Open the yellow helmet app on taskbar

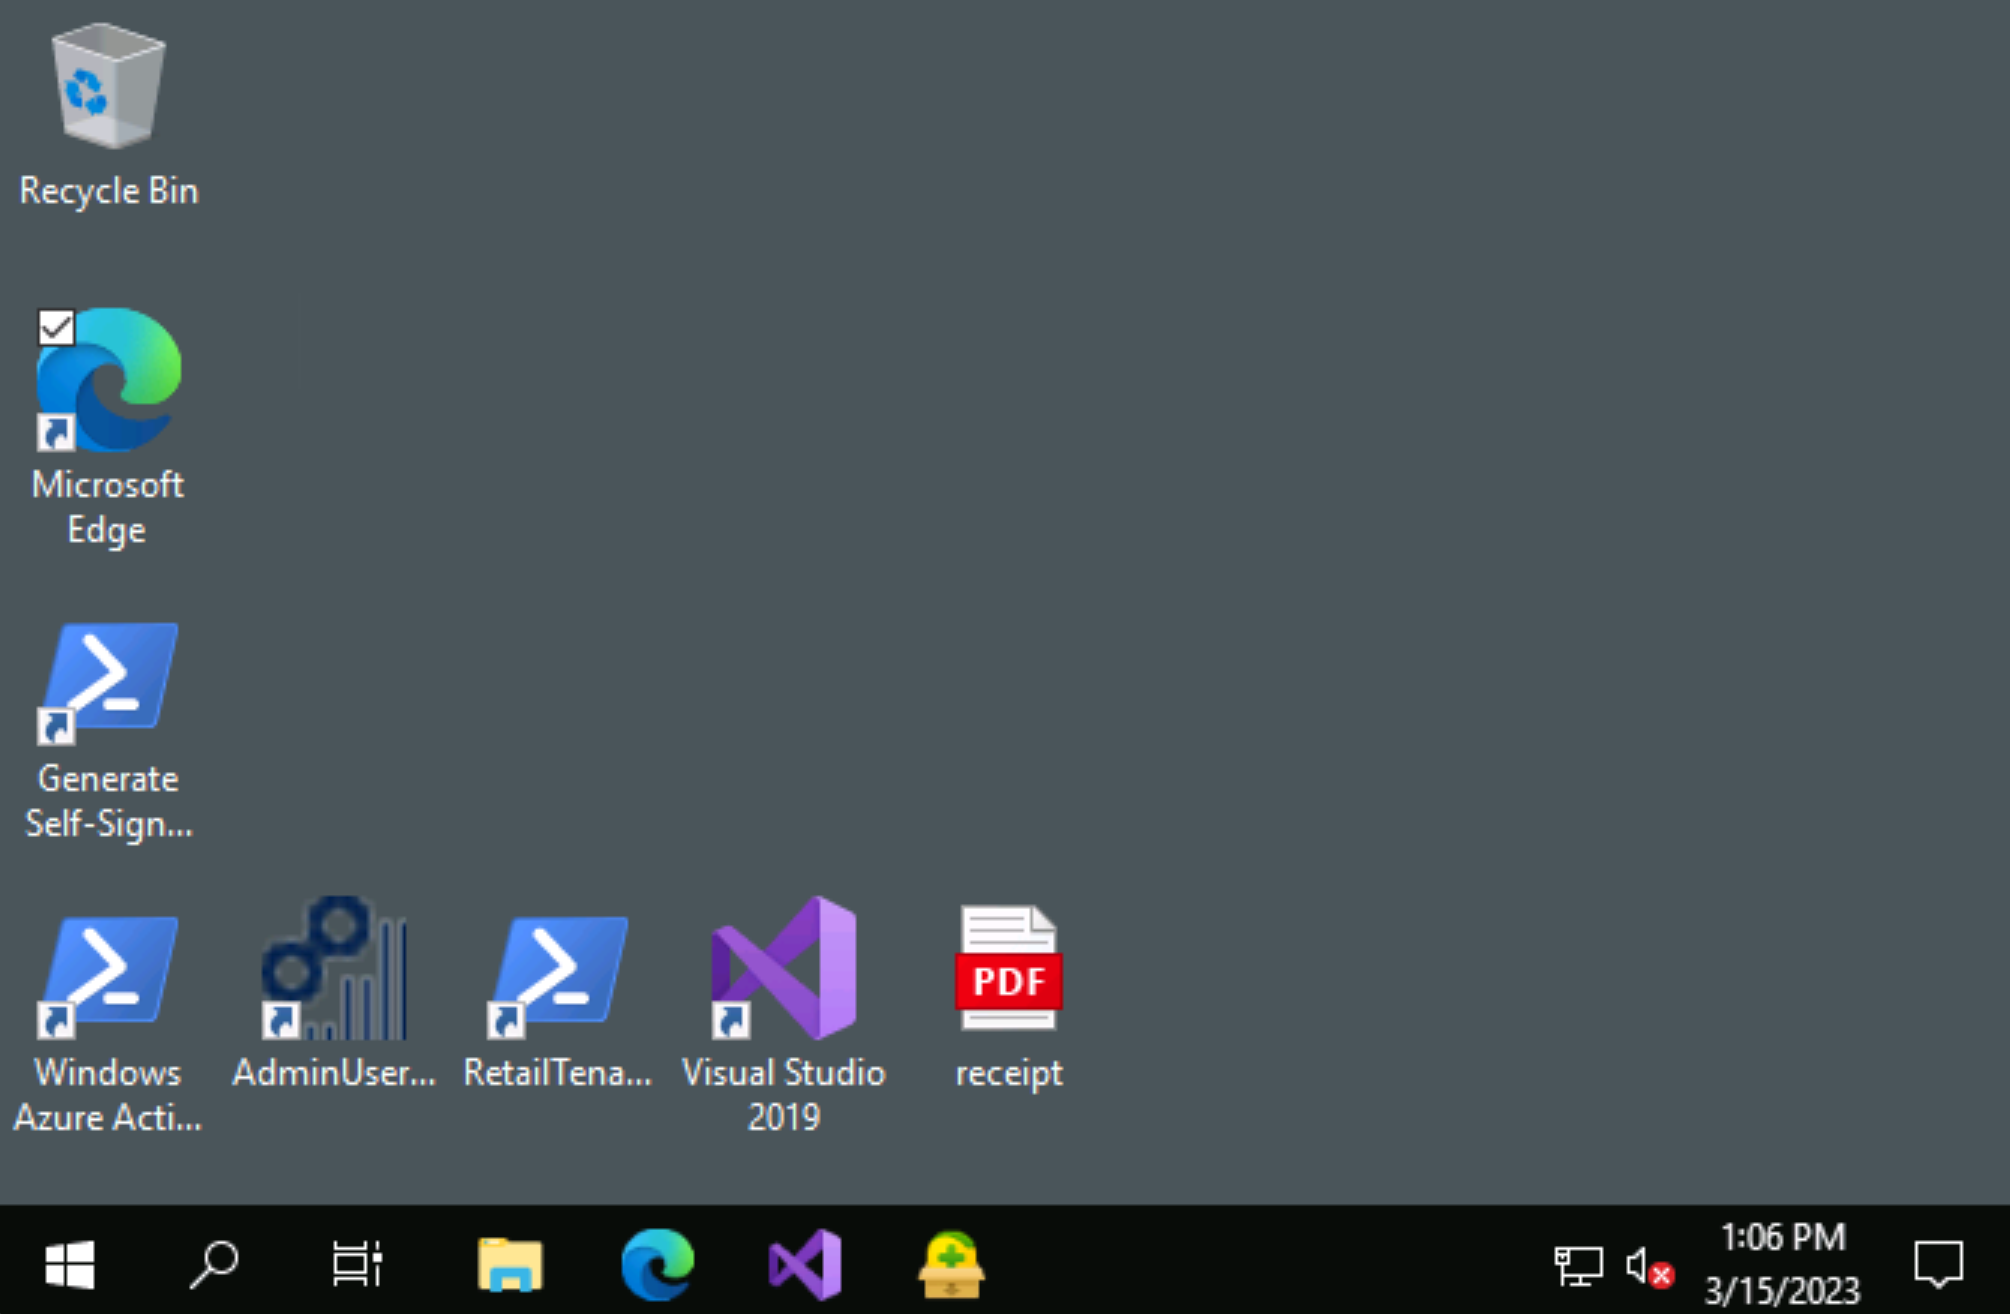tap(951, 1264)
